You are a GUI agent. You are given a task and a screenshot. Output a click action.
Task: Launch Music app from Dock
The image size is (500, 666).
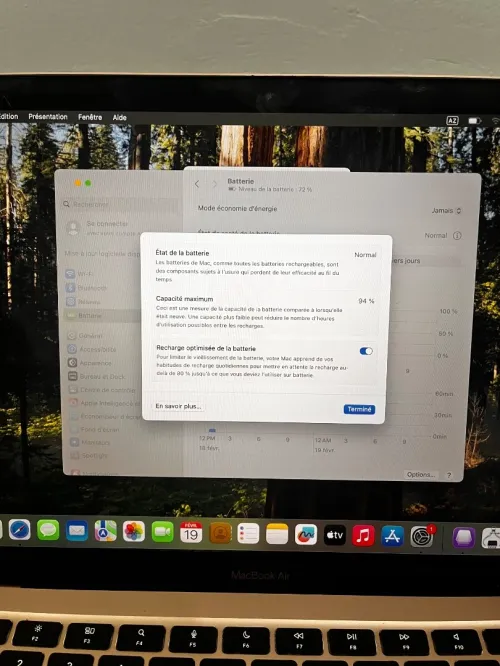363,535
